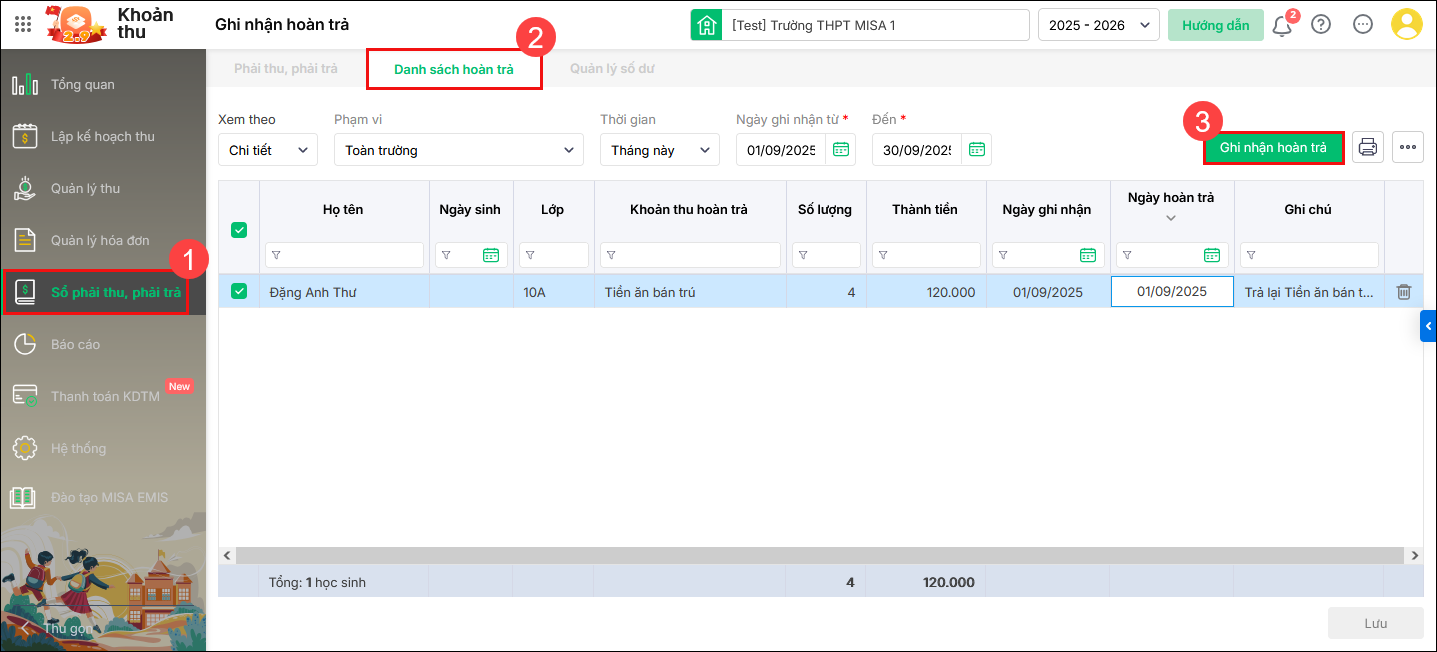This screenshot has height=652, width=1437.
Task: Click the print icon button
Action: coord(1368,147)
